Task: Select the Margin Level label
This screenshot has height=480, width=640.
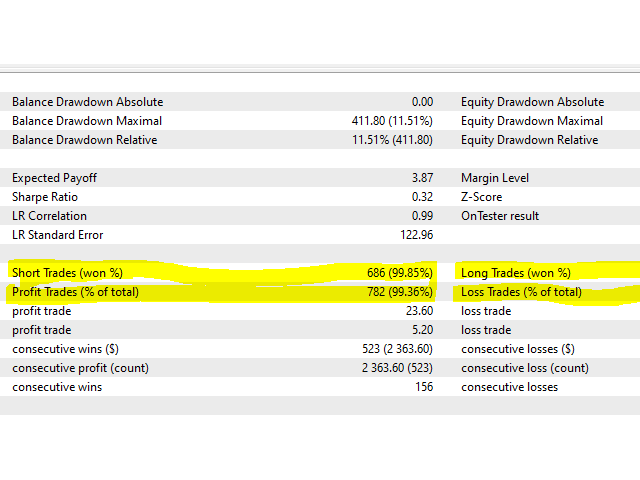Action: pyautogui.click(x=497, y=178)
